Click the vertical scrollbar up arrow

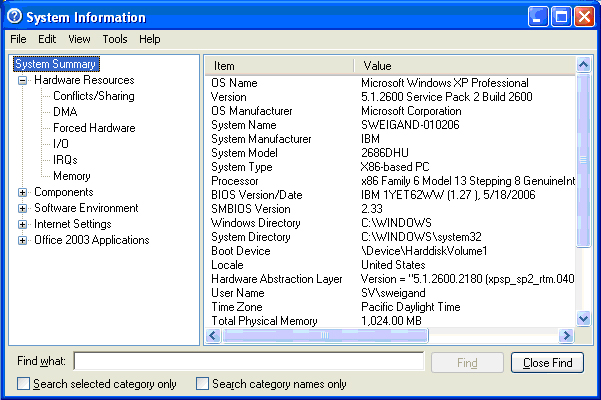pyautogui.click(x=583, y=64)
